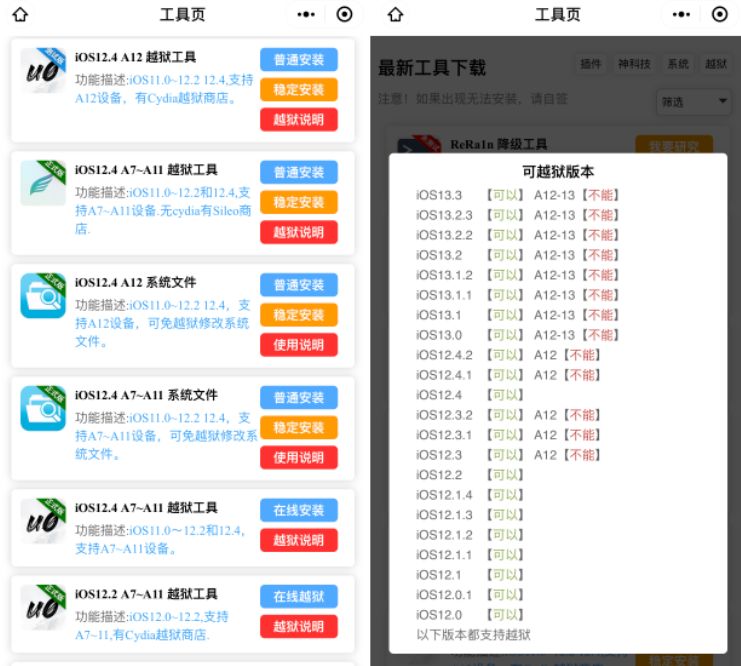Open the folder icon of iOS12.4 A7~A11 系统文件
The height and width of the screenshot is (666, 741).
tap(43, 408)
